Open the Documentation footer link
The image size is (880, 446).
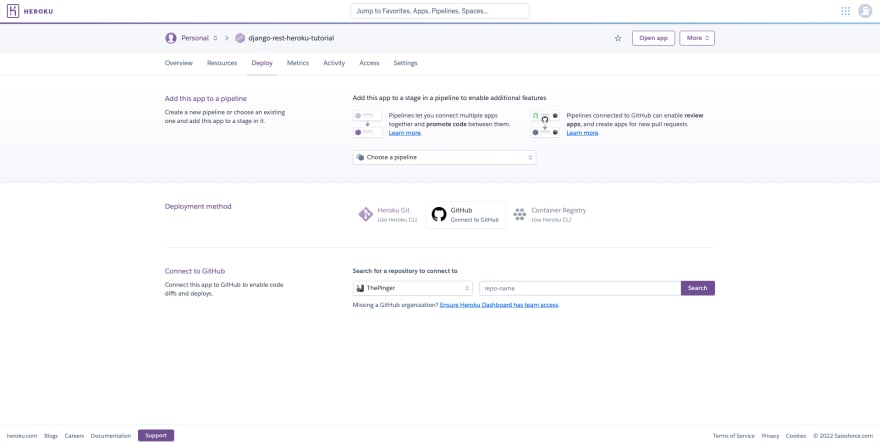coord(111,436)
